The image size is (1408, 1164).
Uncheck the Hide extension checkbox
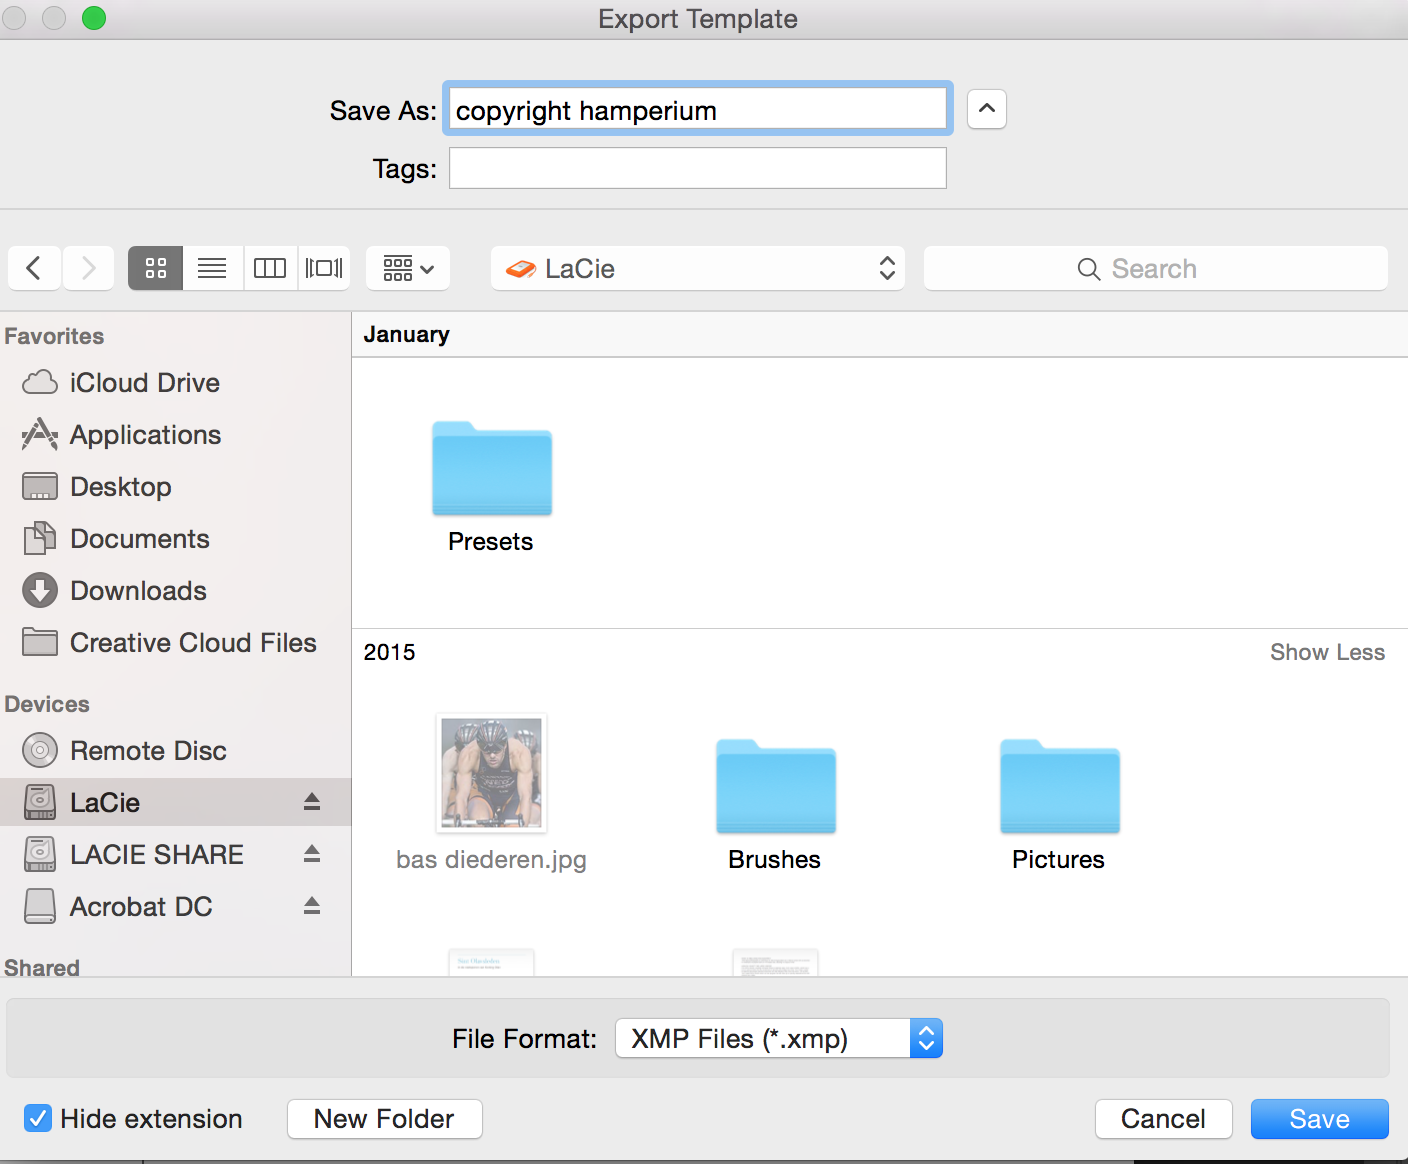pos(38,1118)
